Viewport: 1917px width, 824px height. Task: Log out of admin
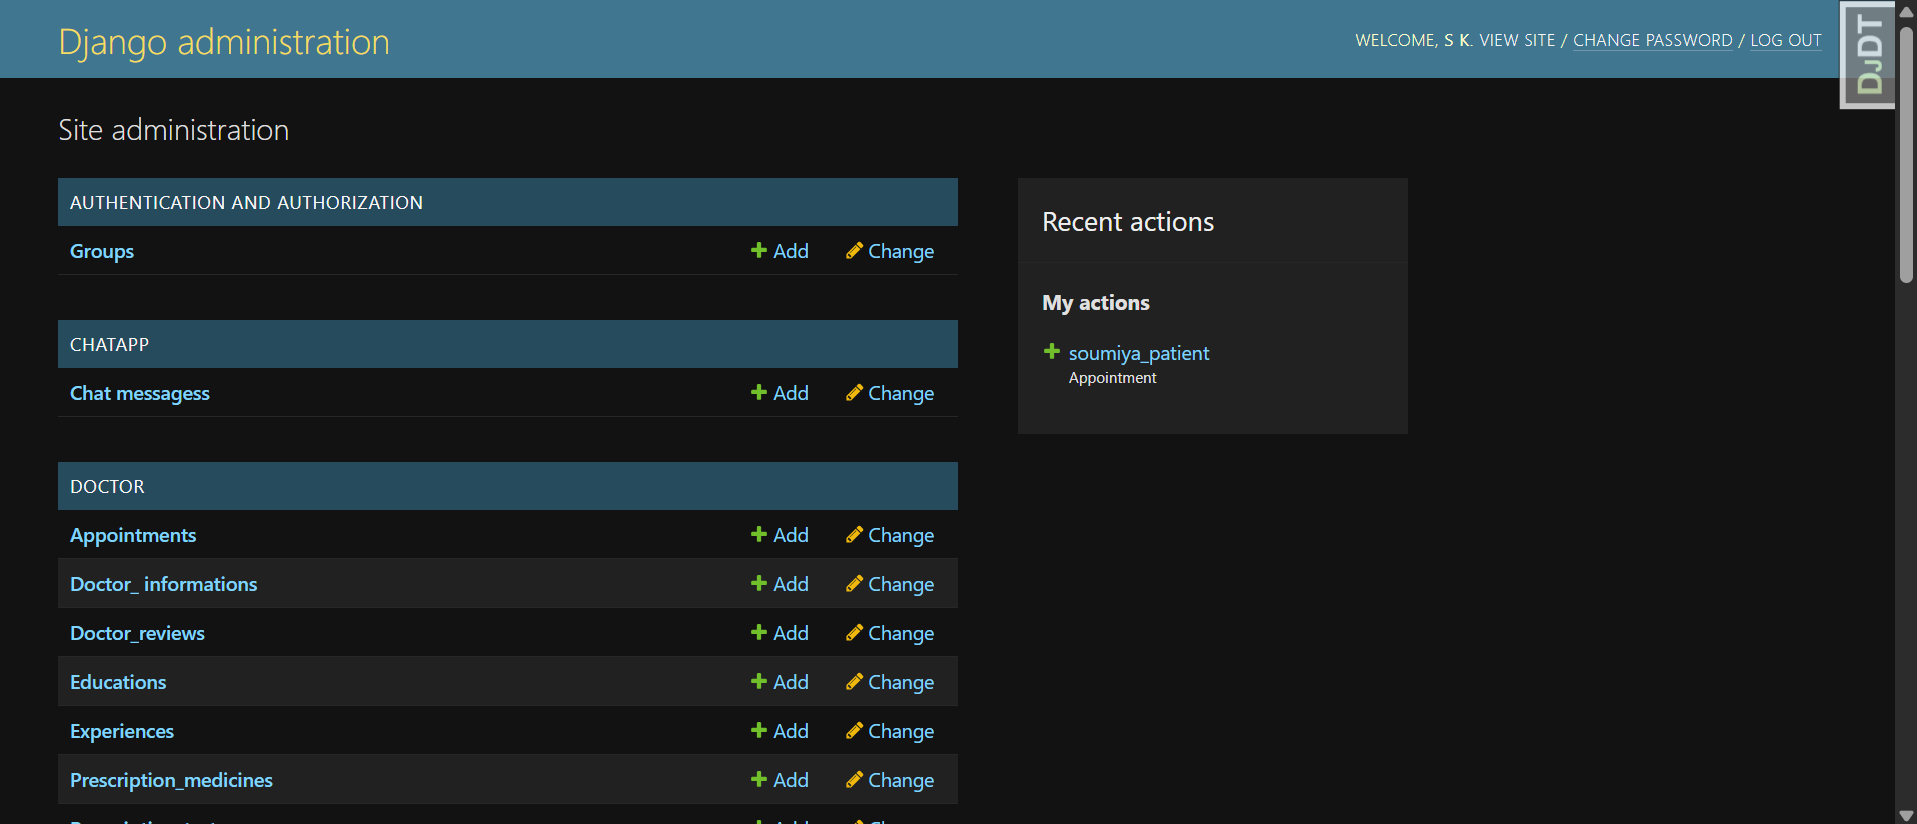pyautogui.click(x=1785, y=40)
